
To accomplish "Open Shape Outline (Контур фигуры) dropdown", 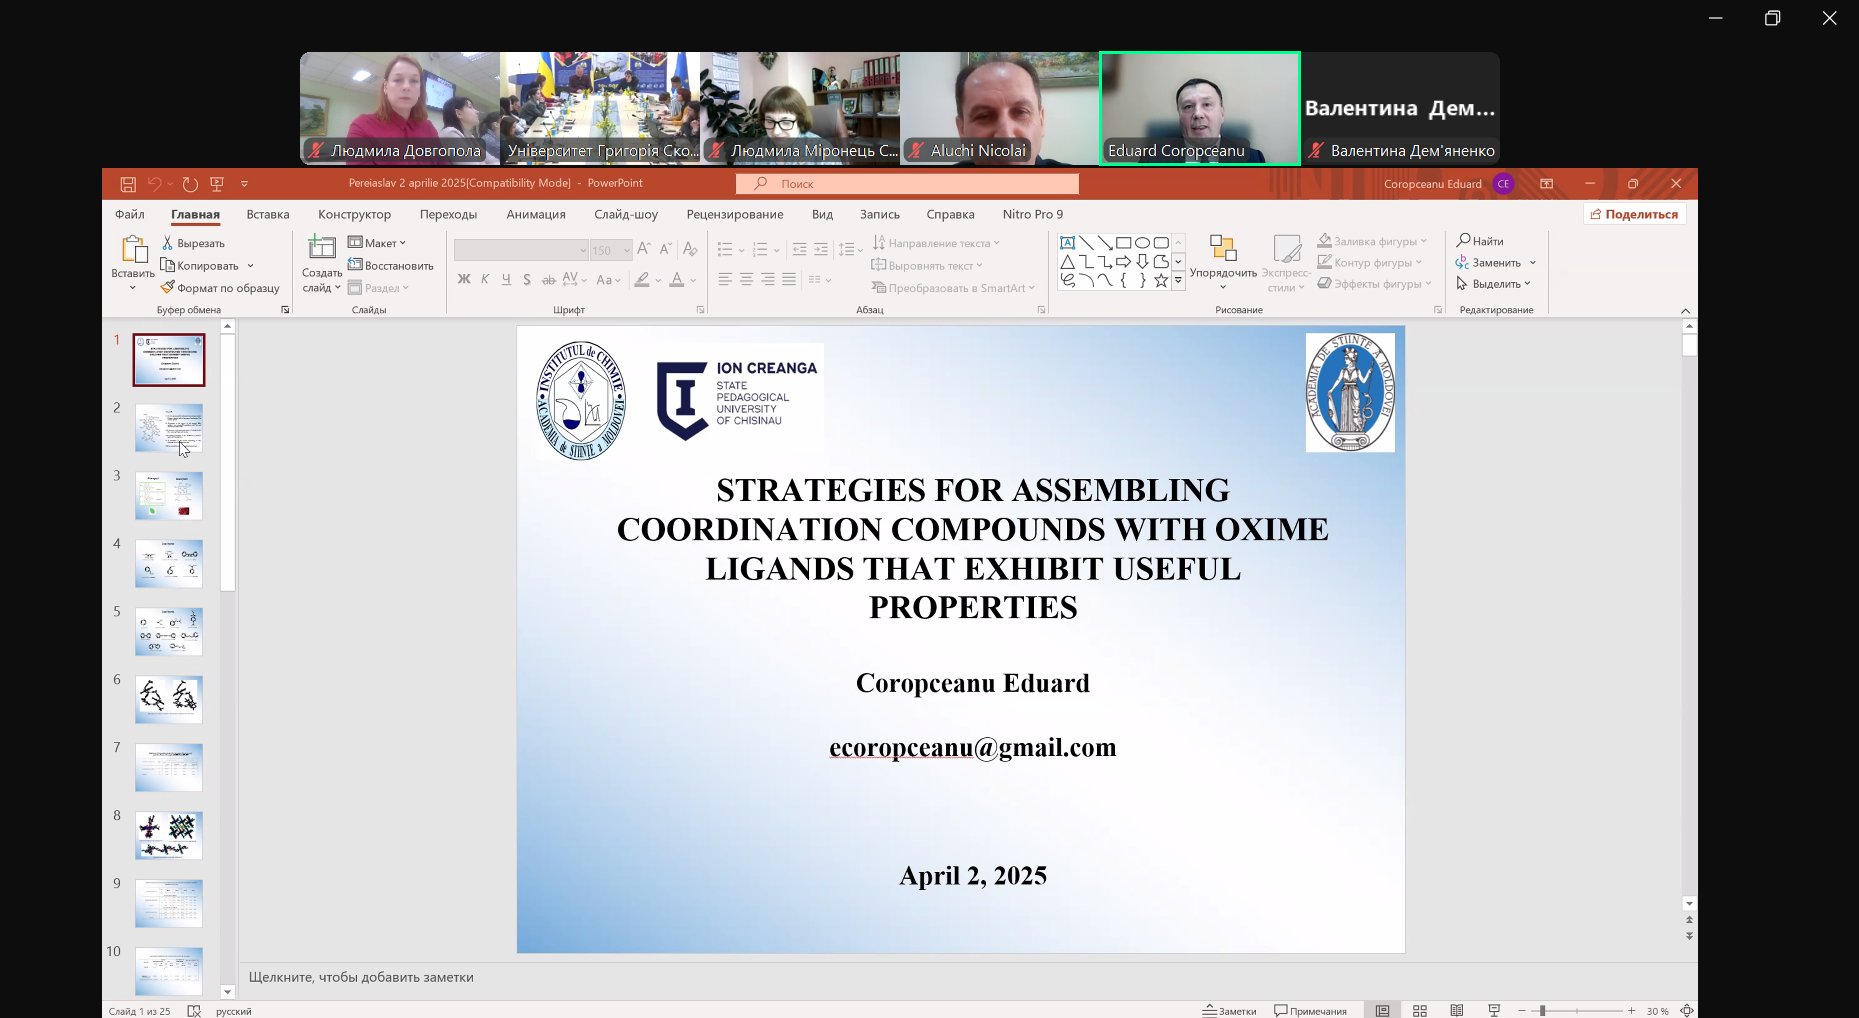I will pyautogui.click(x=1370, y=262).
